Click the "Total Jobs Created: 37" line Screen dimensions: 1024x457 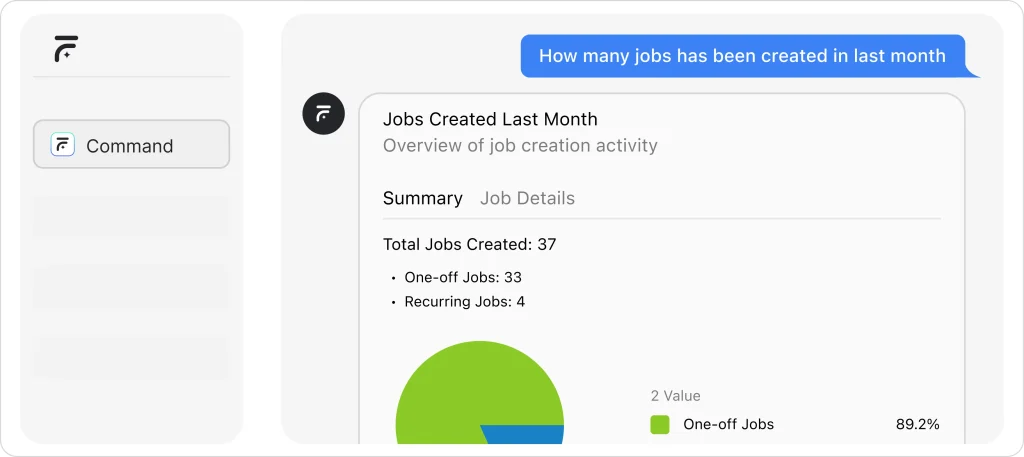[469, 244]
